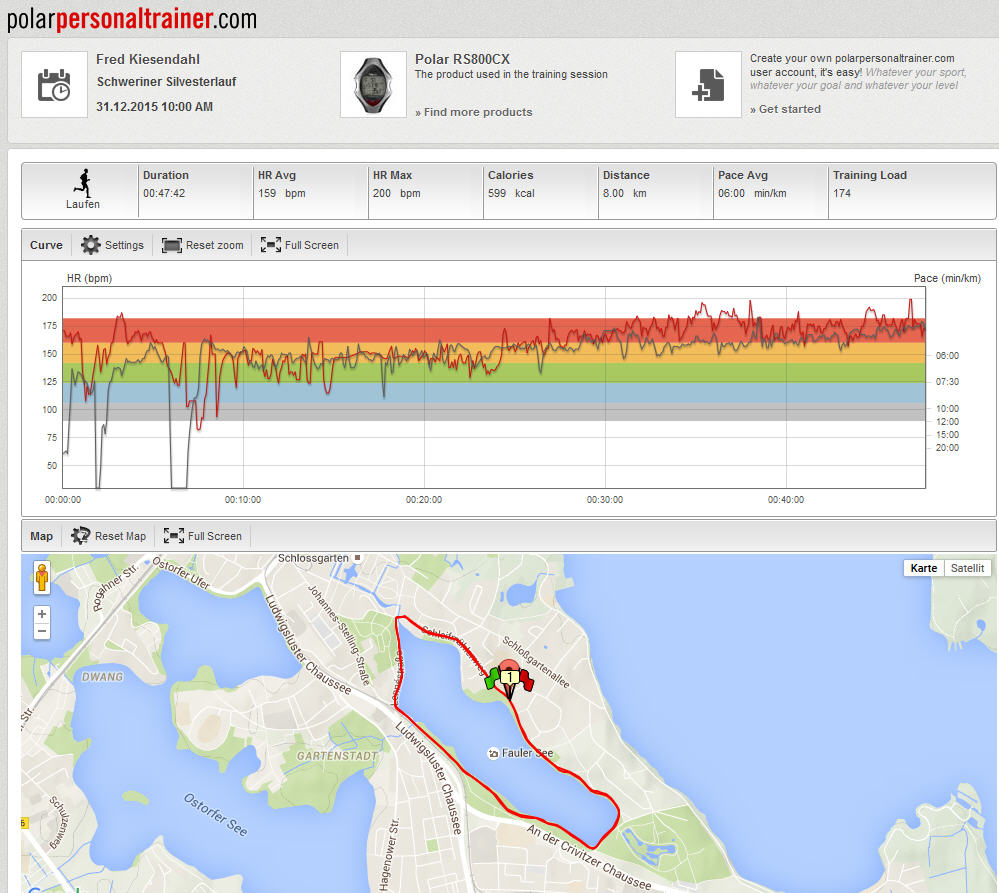Click the map Full Screen icon
Viewport: 999px width, 893px height.
click(x=173, y=536)
